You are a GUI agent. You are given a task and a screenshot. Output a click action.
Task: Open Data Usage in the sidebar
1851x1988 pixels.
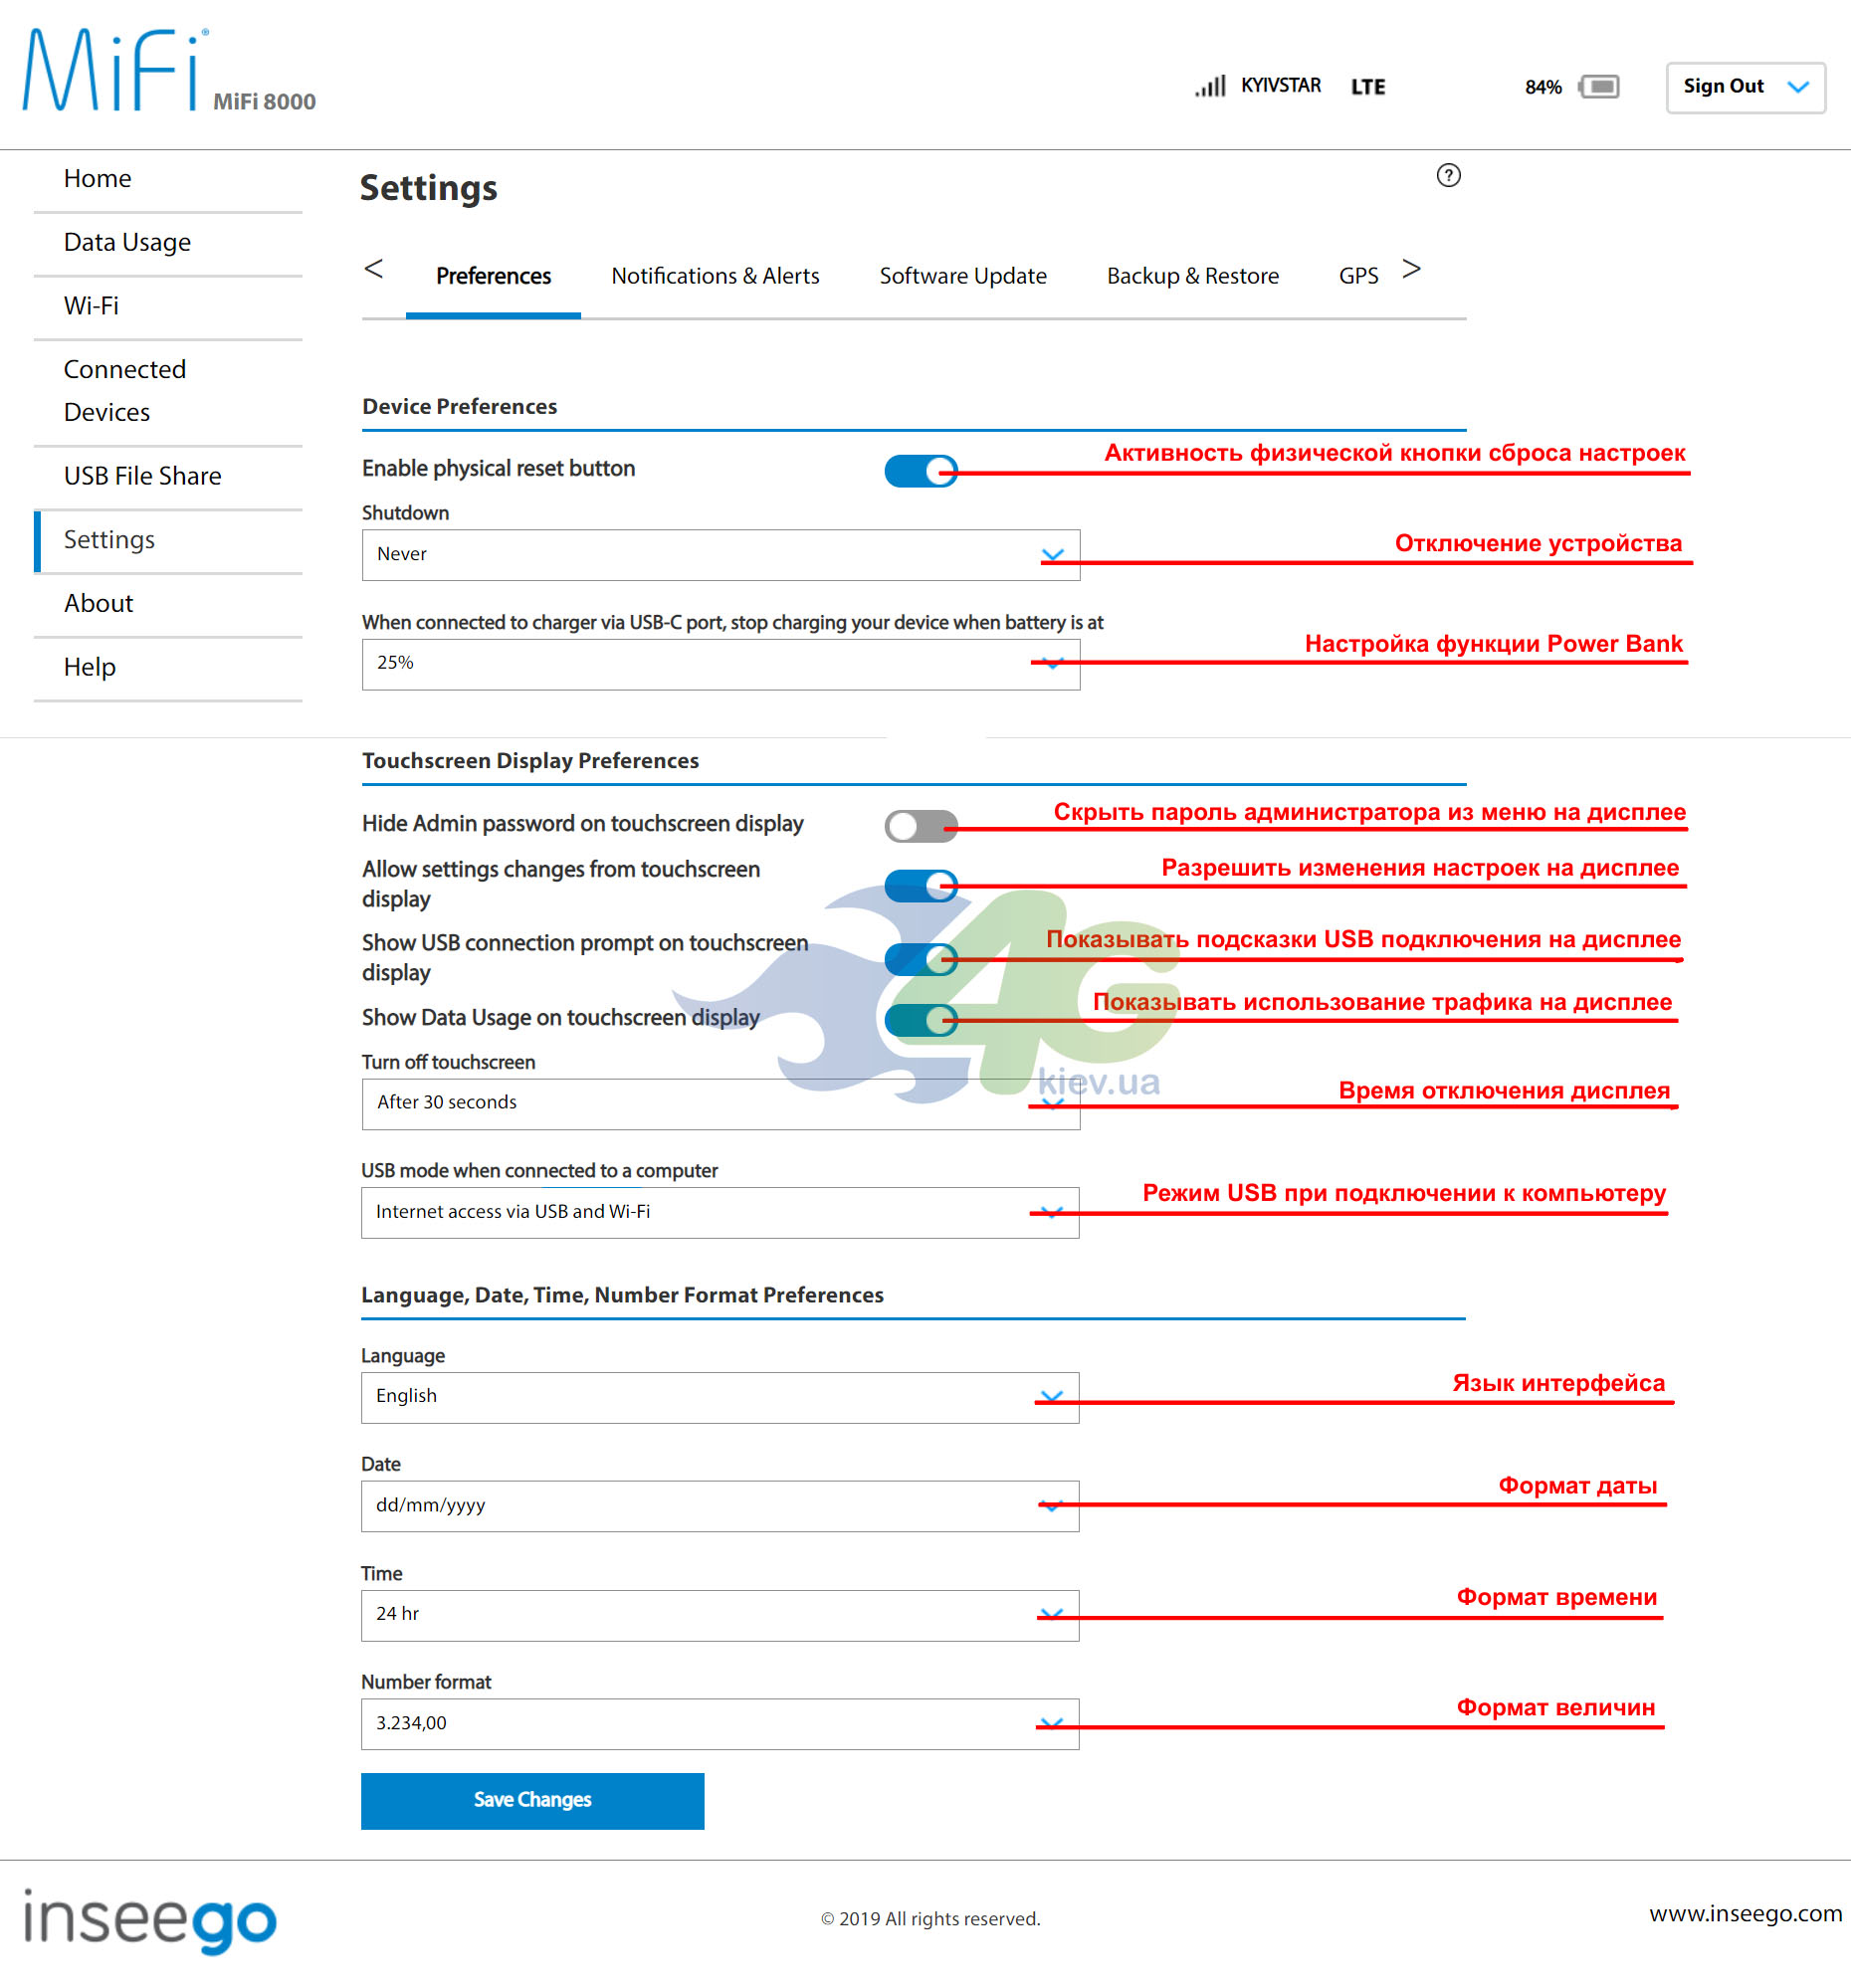click(x=168, y=243)
